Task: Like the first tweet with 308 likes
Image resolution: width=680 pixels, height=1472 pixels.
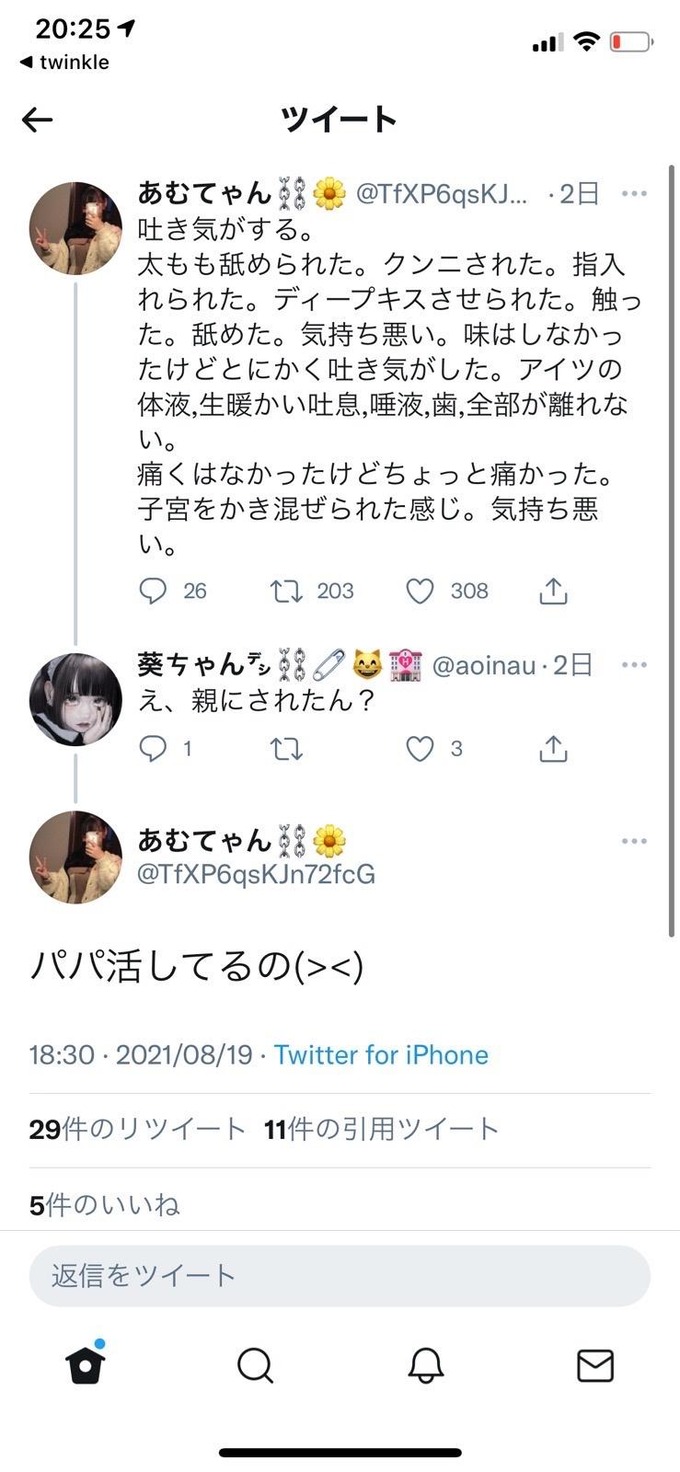Action: (x=420, y=591)
